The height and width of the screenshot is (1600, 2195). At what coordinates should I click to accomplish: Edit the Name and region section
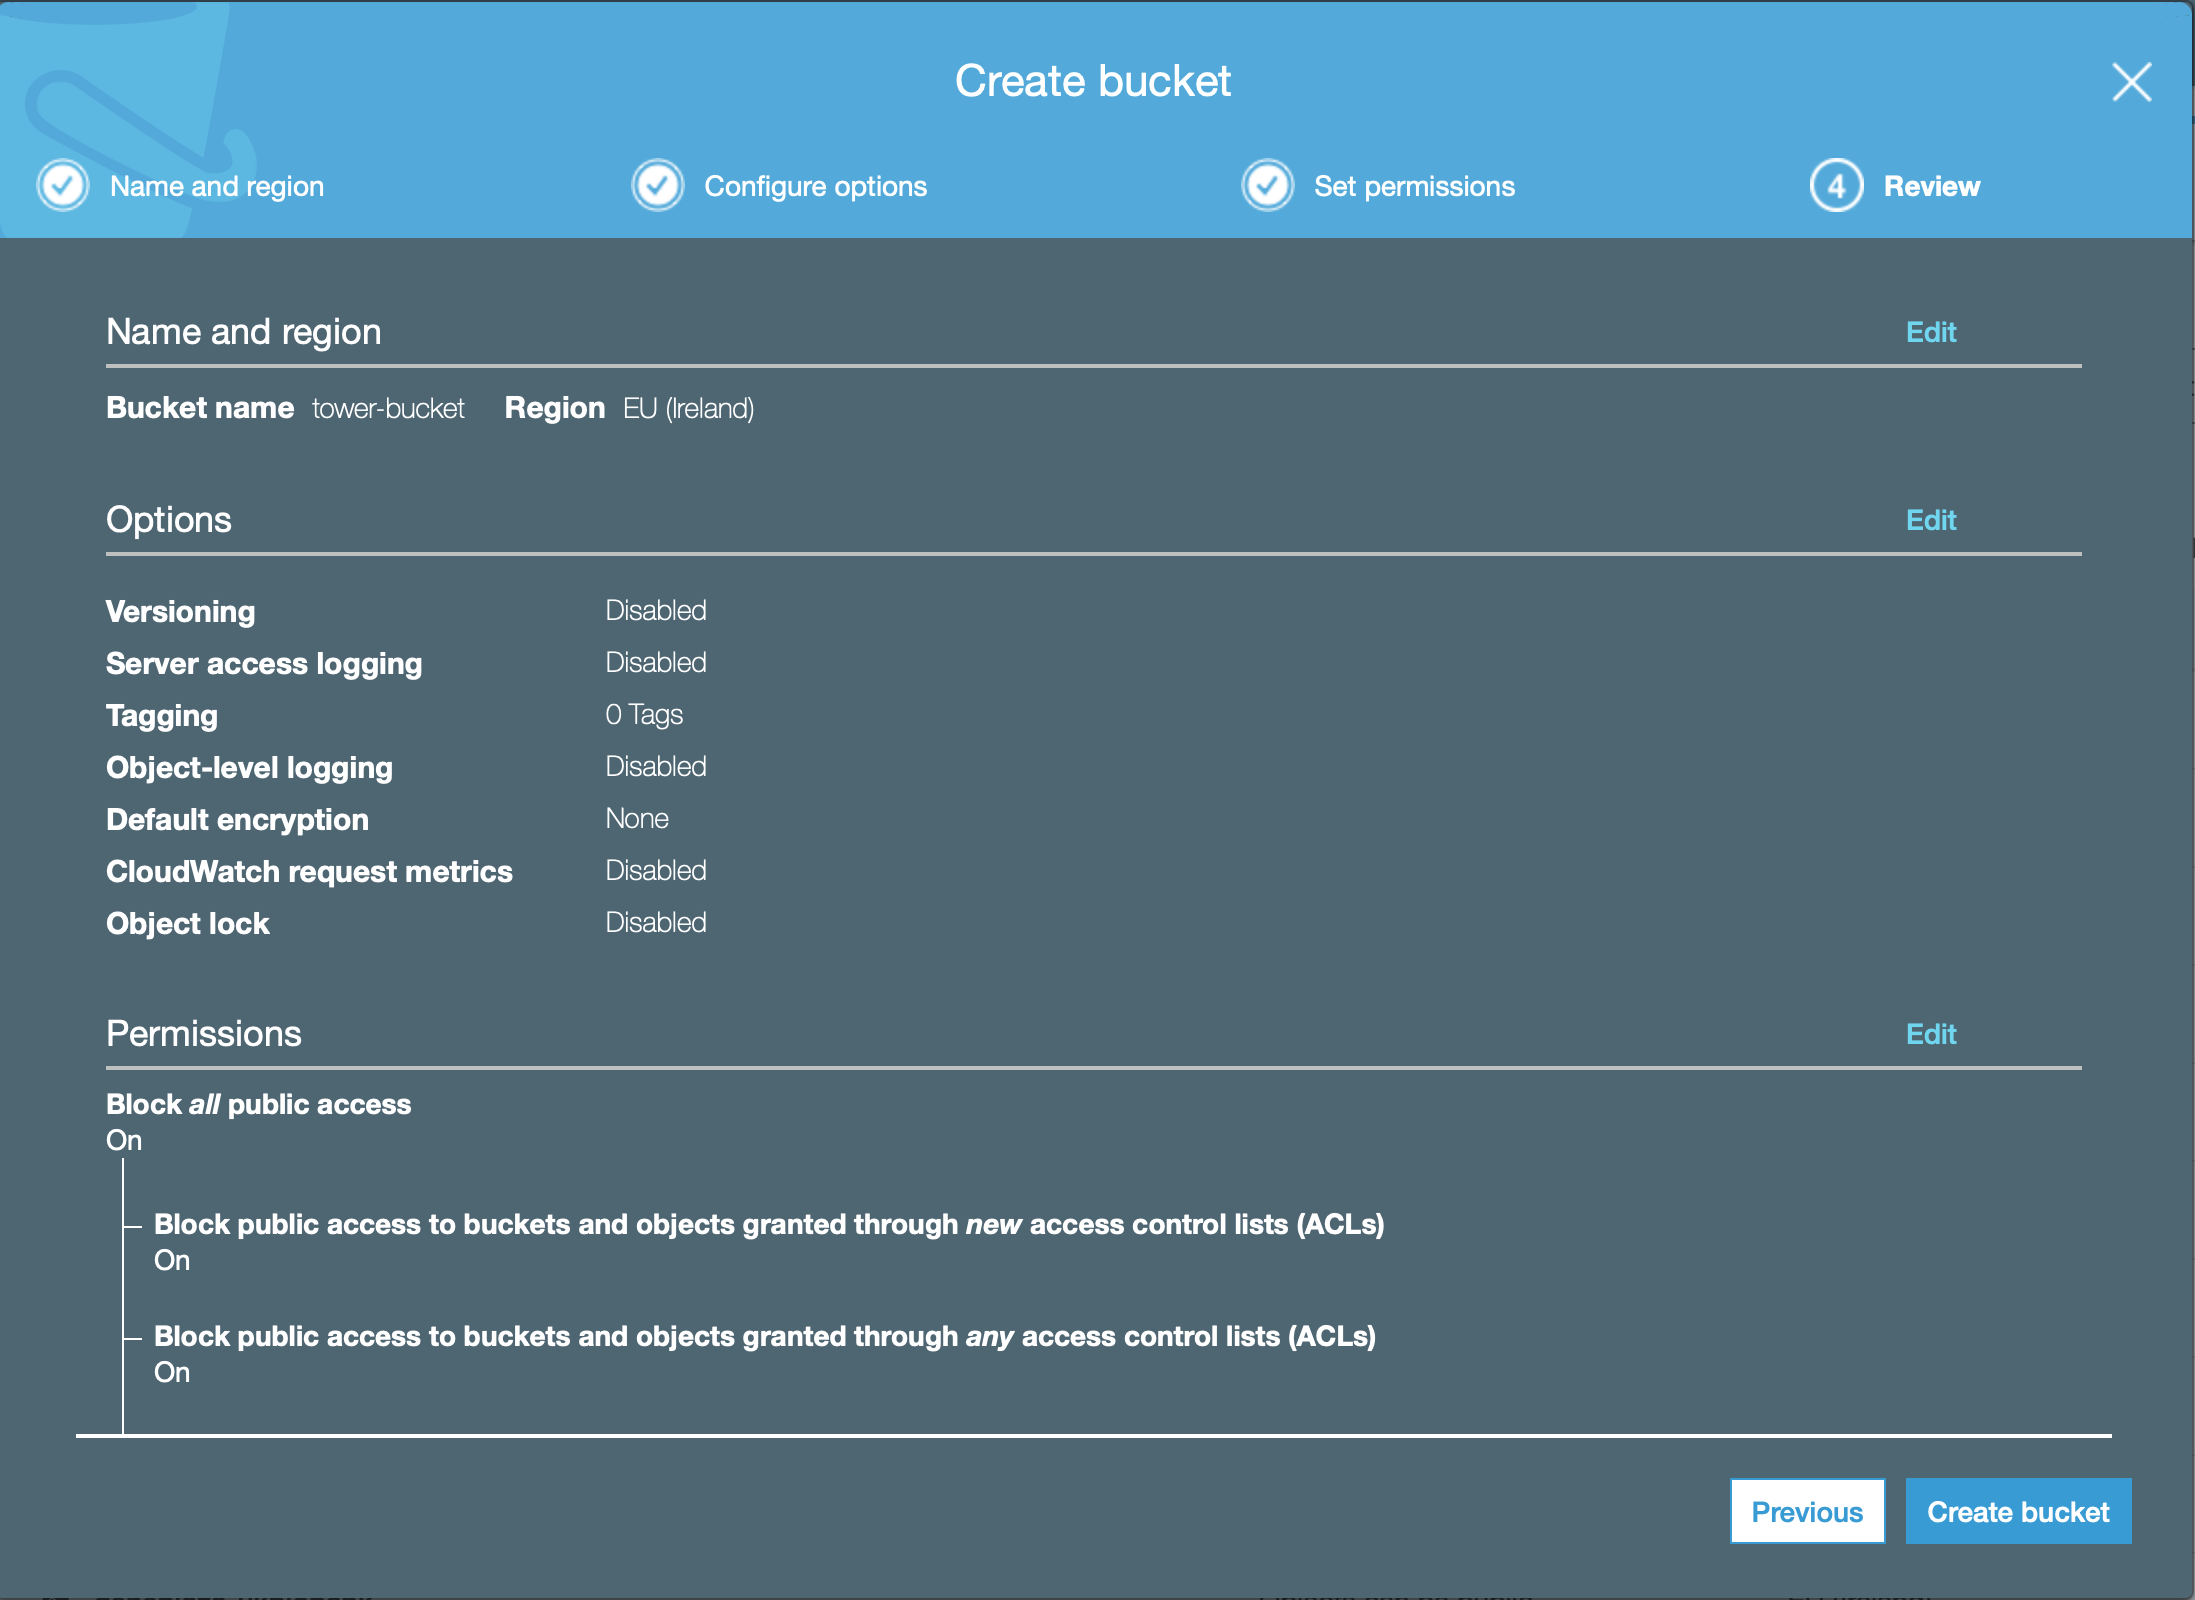1930,332
